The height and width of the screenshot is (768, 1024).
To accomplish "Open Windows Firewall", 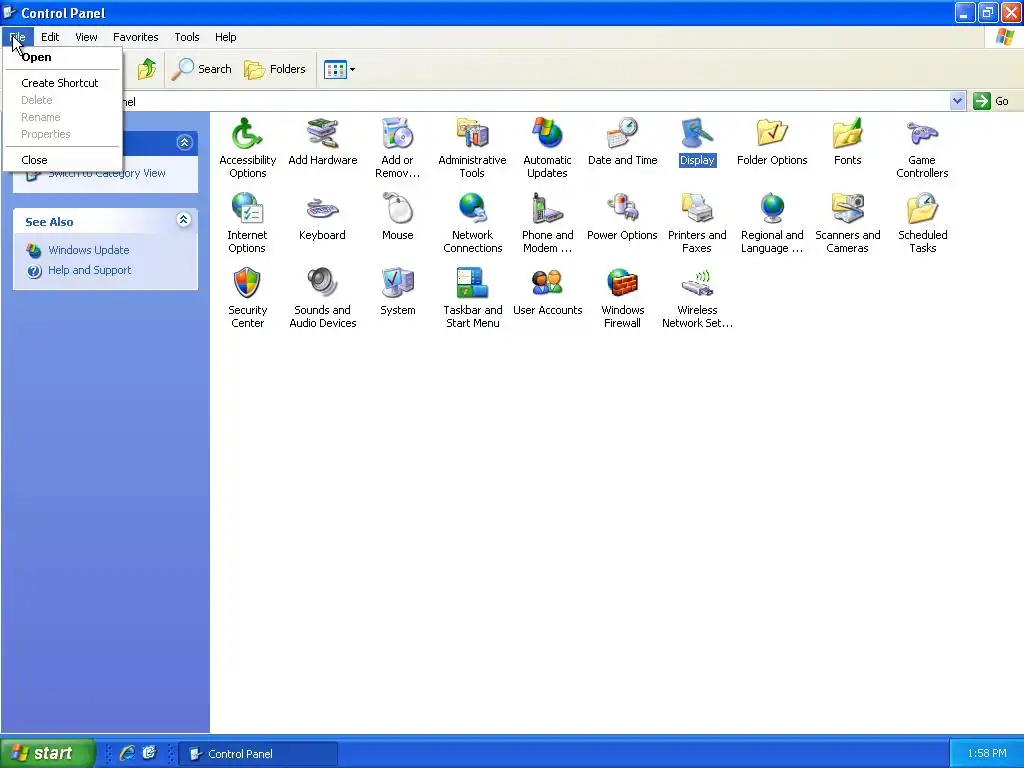I will pyautogui.click(x=622, y=298).
